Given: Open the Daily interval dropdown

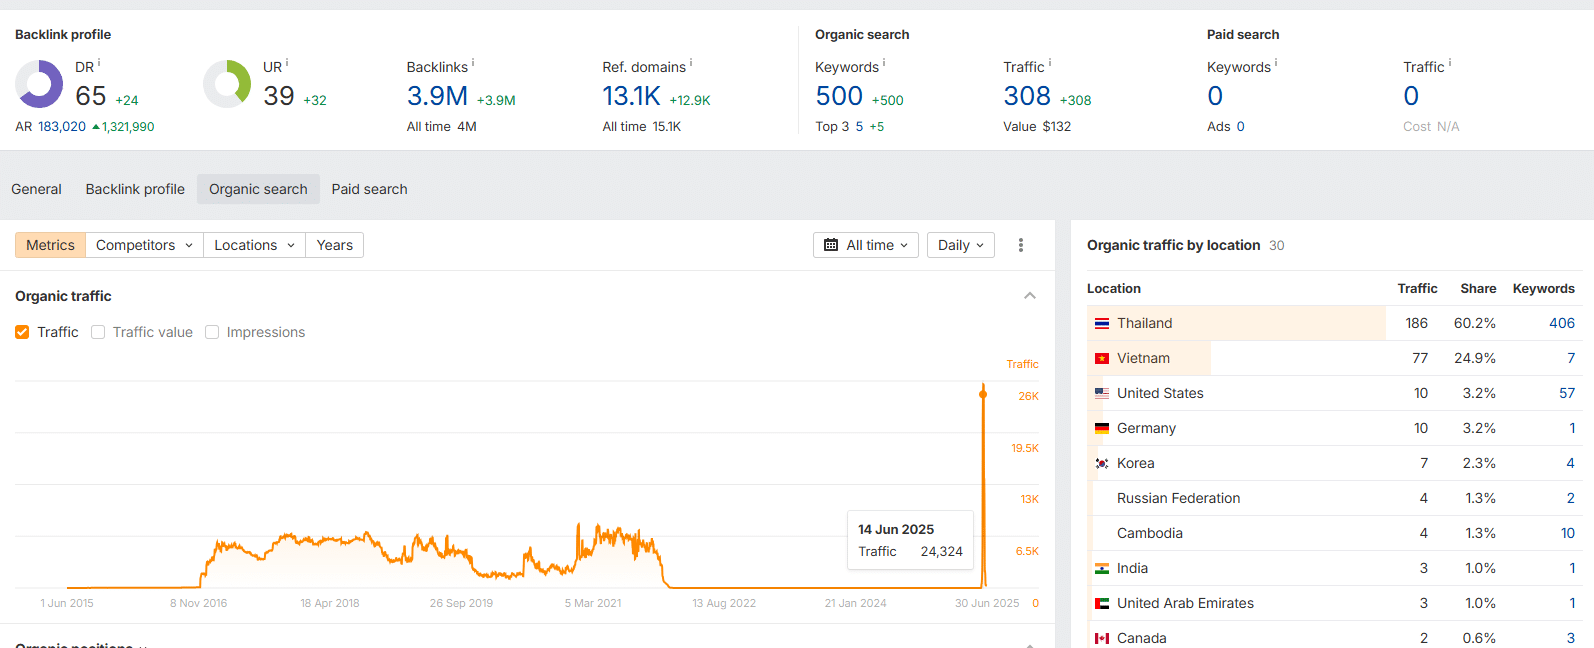Looking at the screenshot, I should [x=961, y=245].
